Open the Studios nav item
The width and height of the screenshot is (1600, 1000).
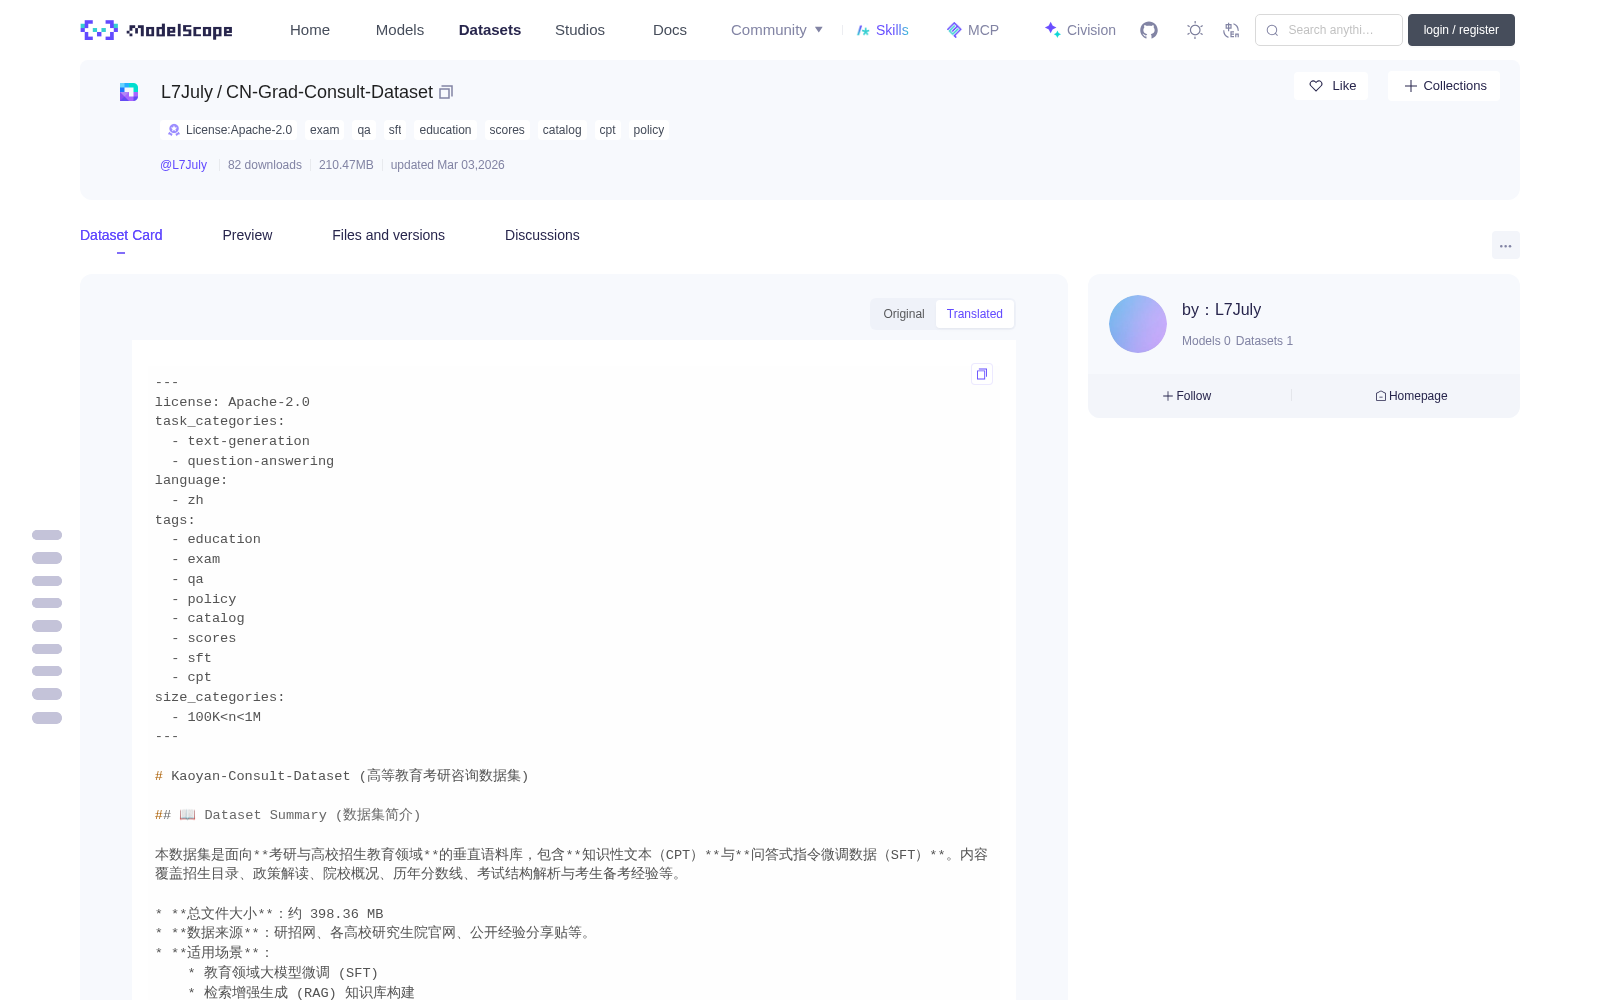tap(580, 30)
